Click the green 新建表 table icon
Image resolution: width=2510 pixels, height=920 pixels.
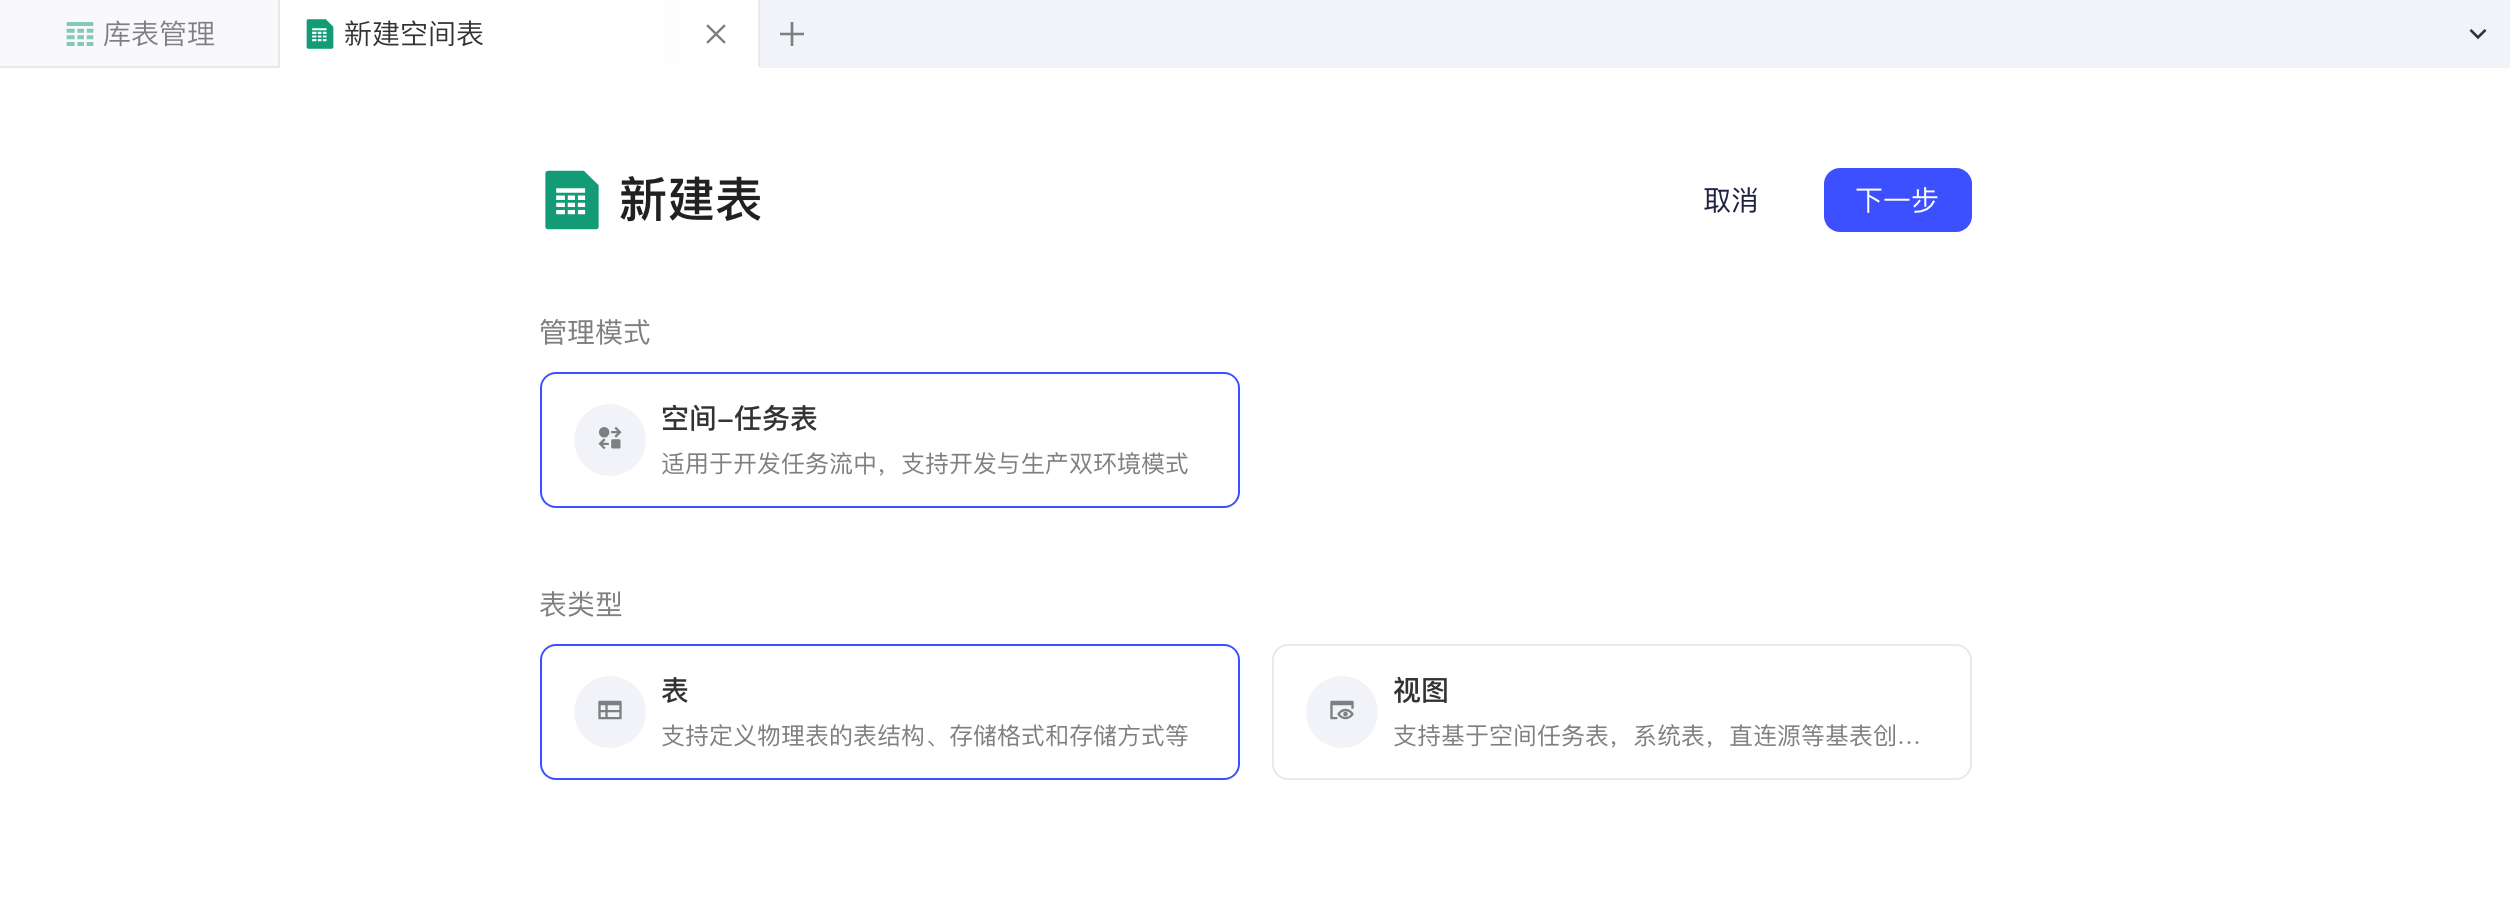[x=572, y=200]
